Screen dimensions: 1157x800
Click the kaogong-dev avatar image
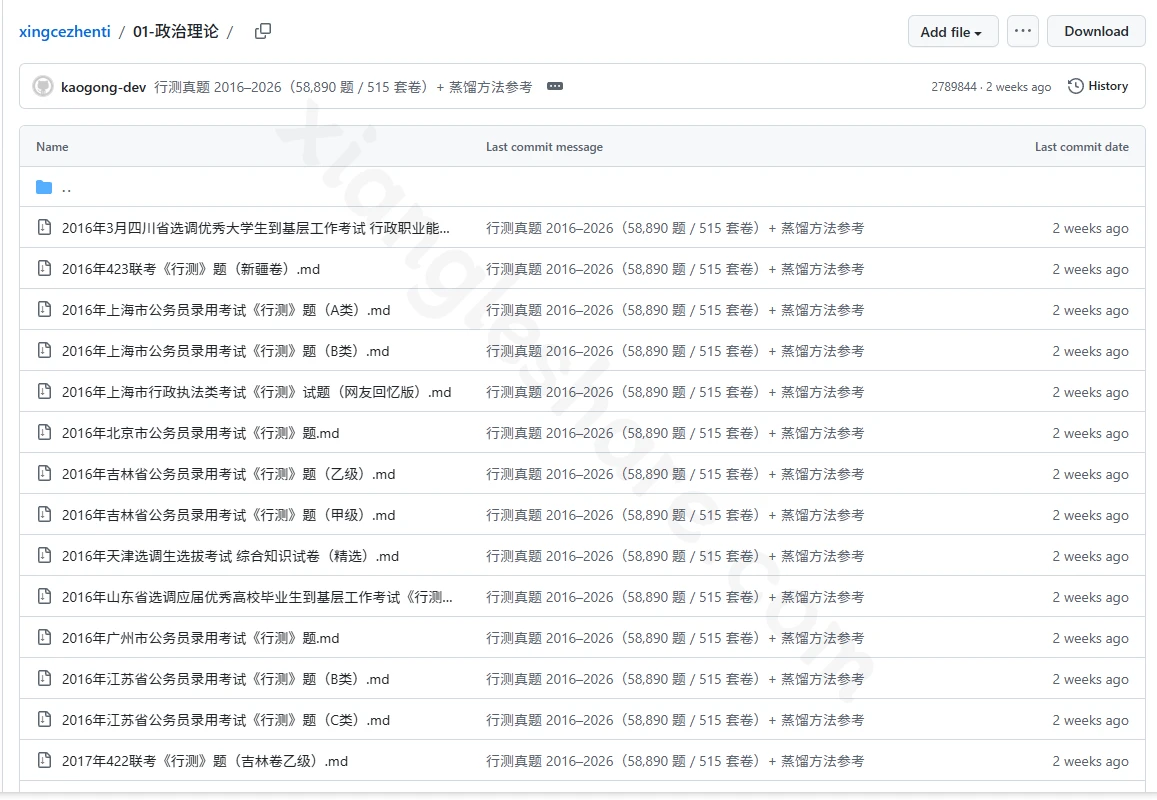43,86
